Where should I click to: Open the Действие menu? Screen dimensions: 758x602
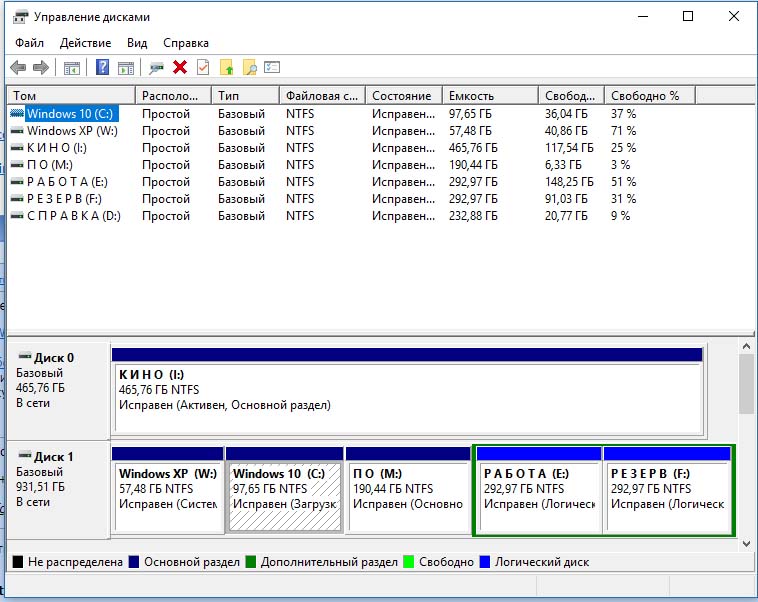click(85, 43)
